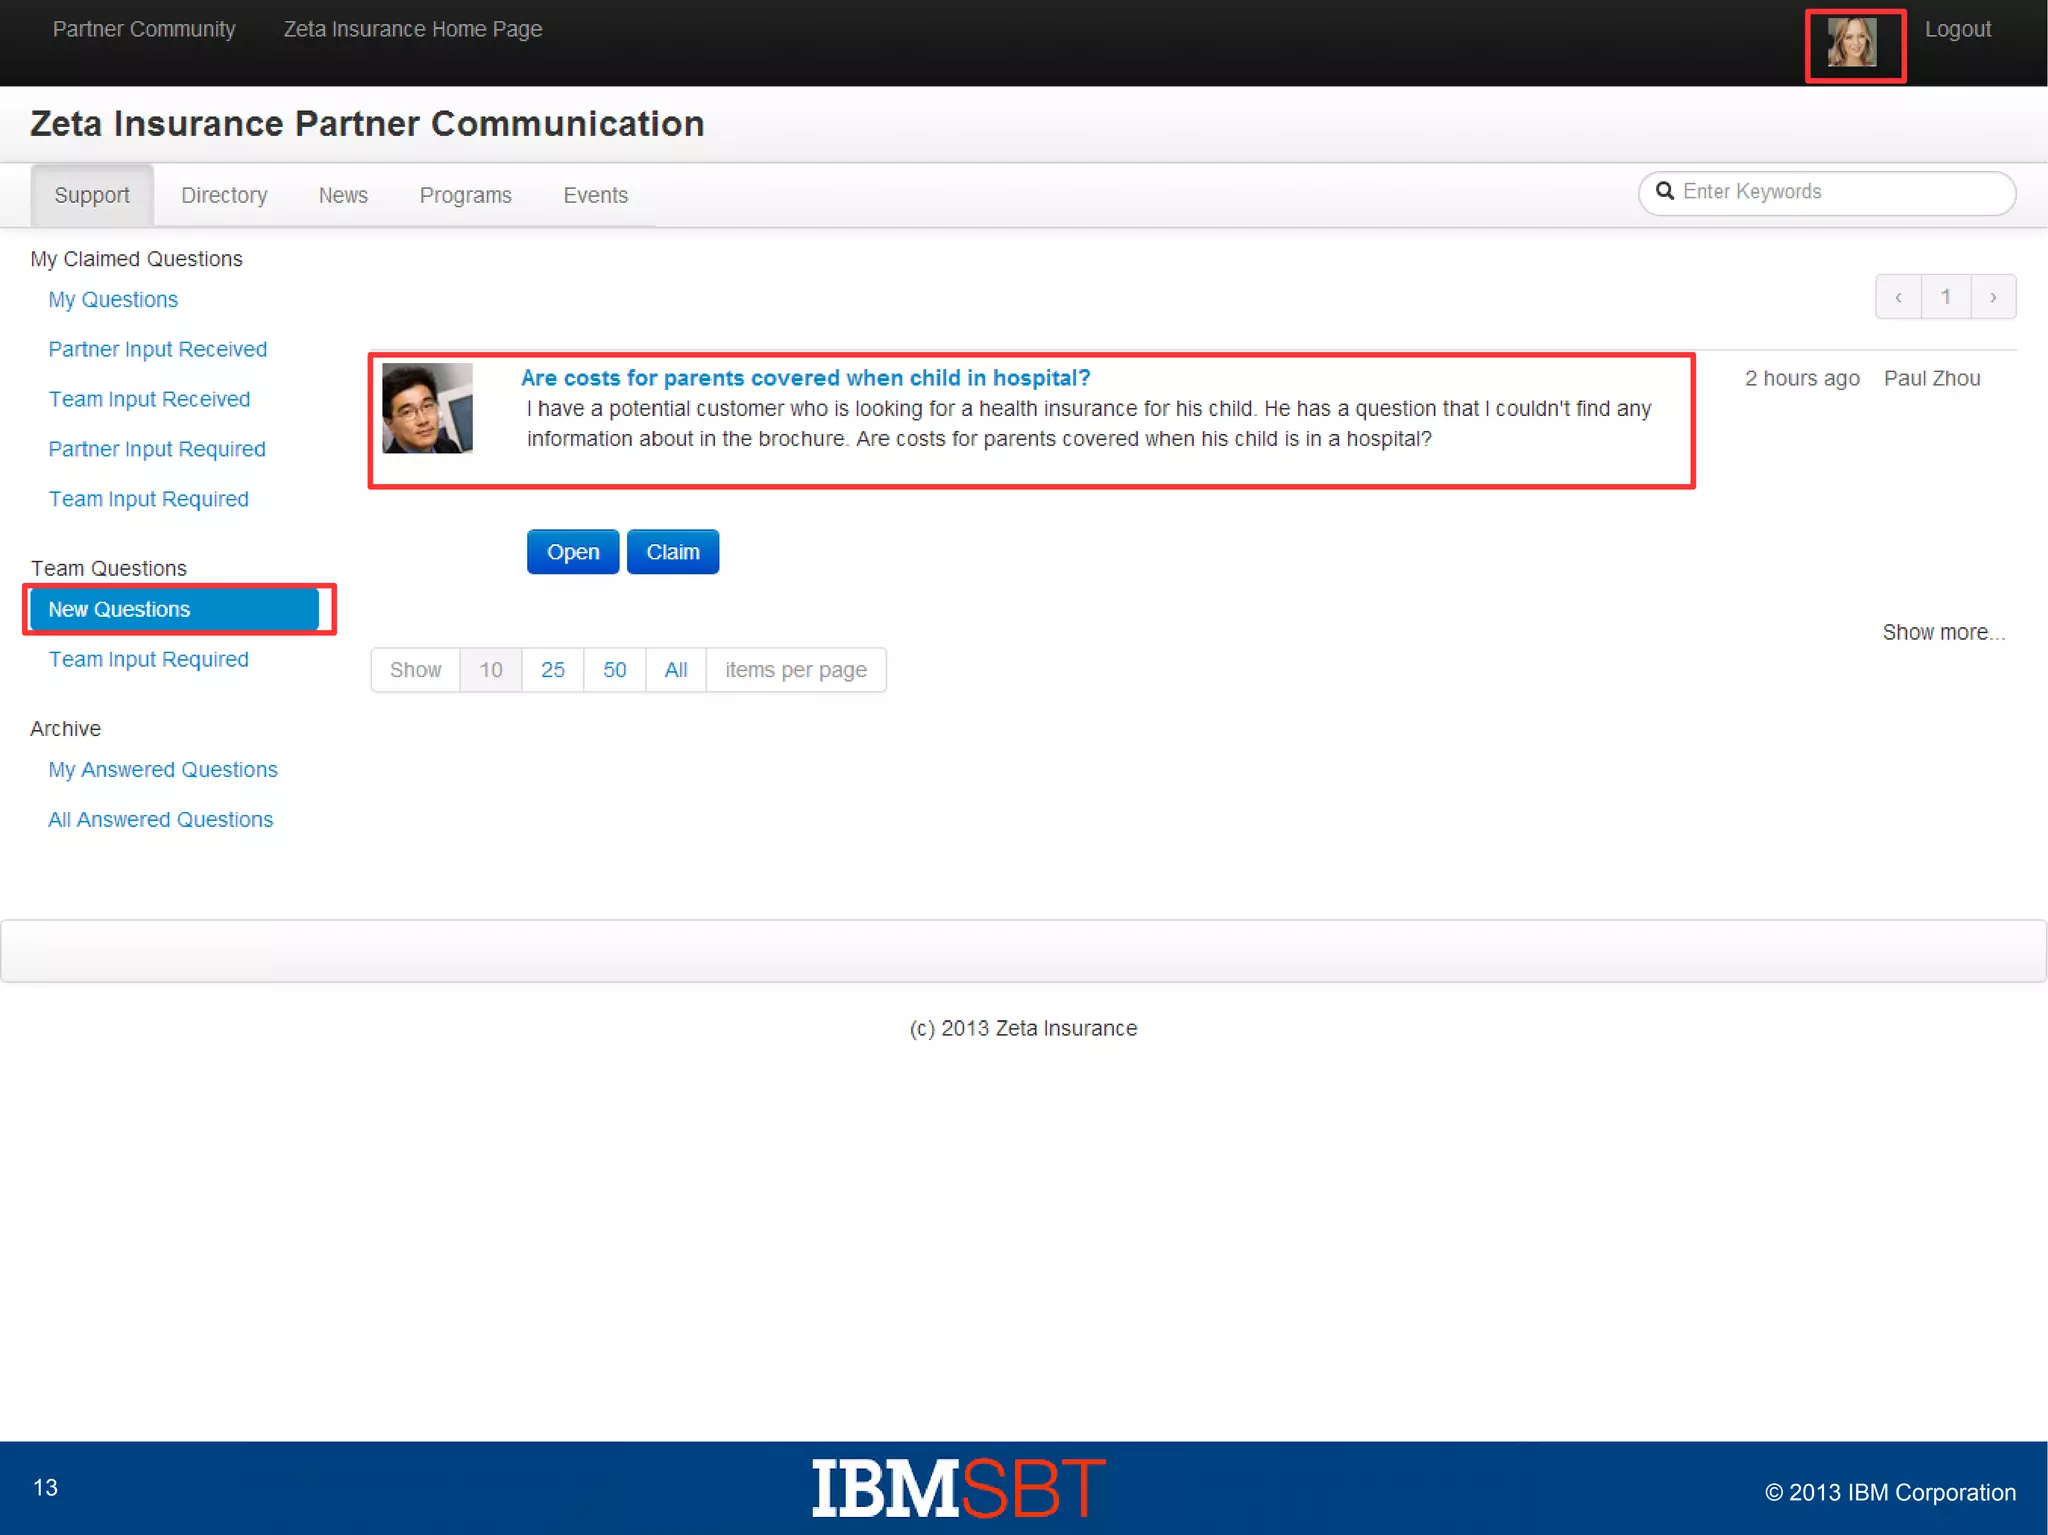Click the search magnifier icon
2048x1535 pixels.
(x=1665, y=191)
